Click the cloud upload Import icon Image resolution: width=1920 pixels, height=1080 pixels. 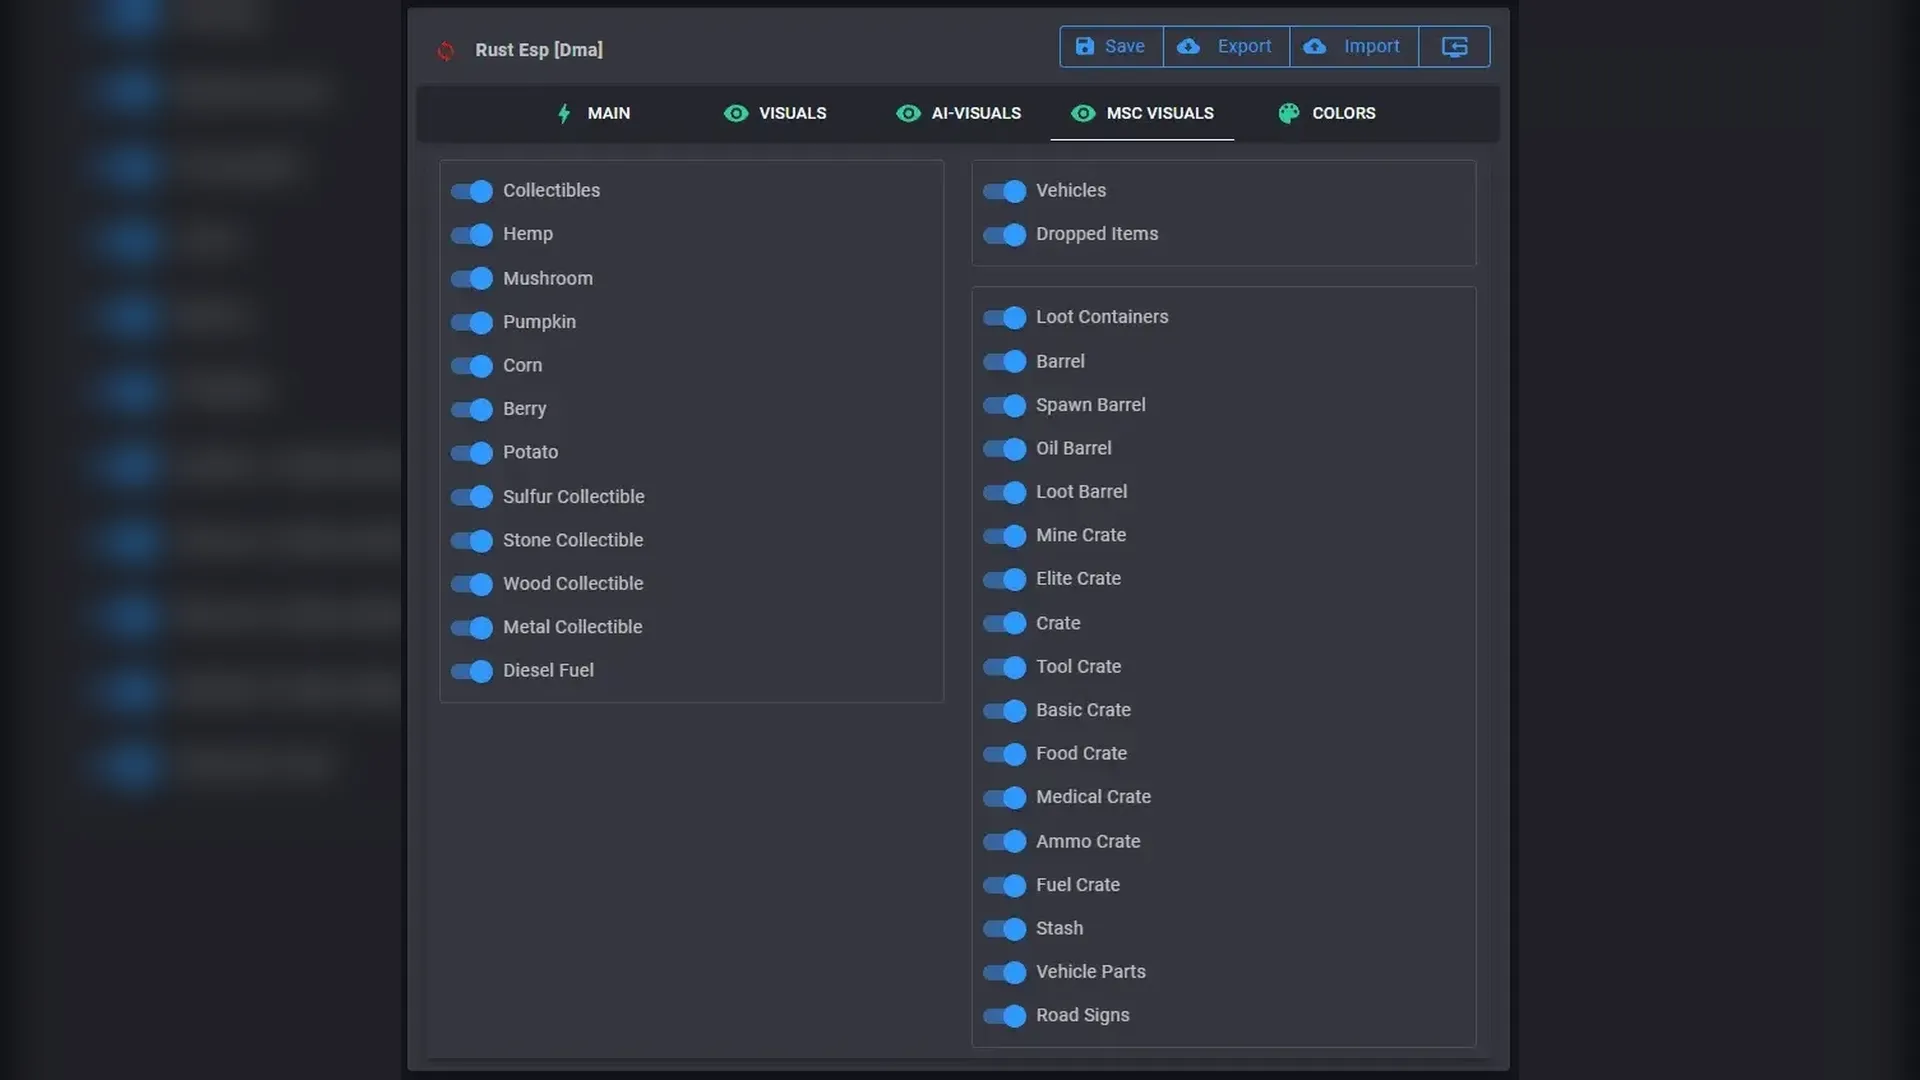click(x=1315, y=46)
